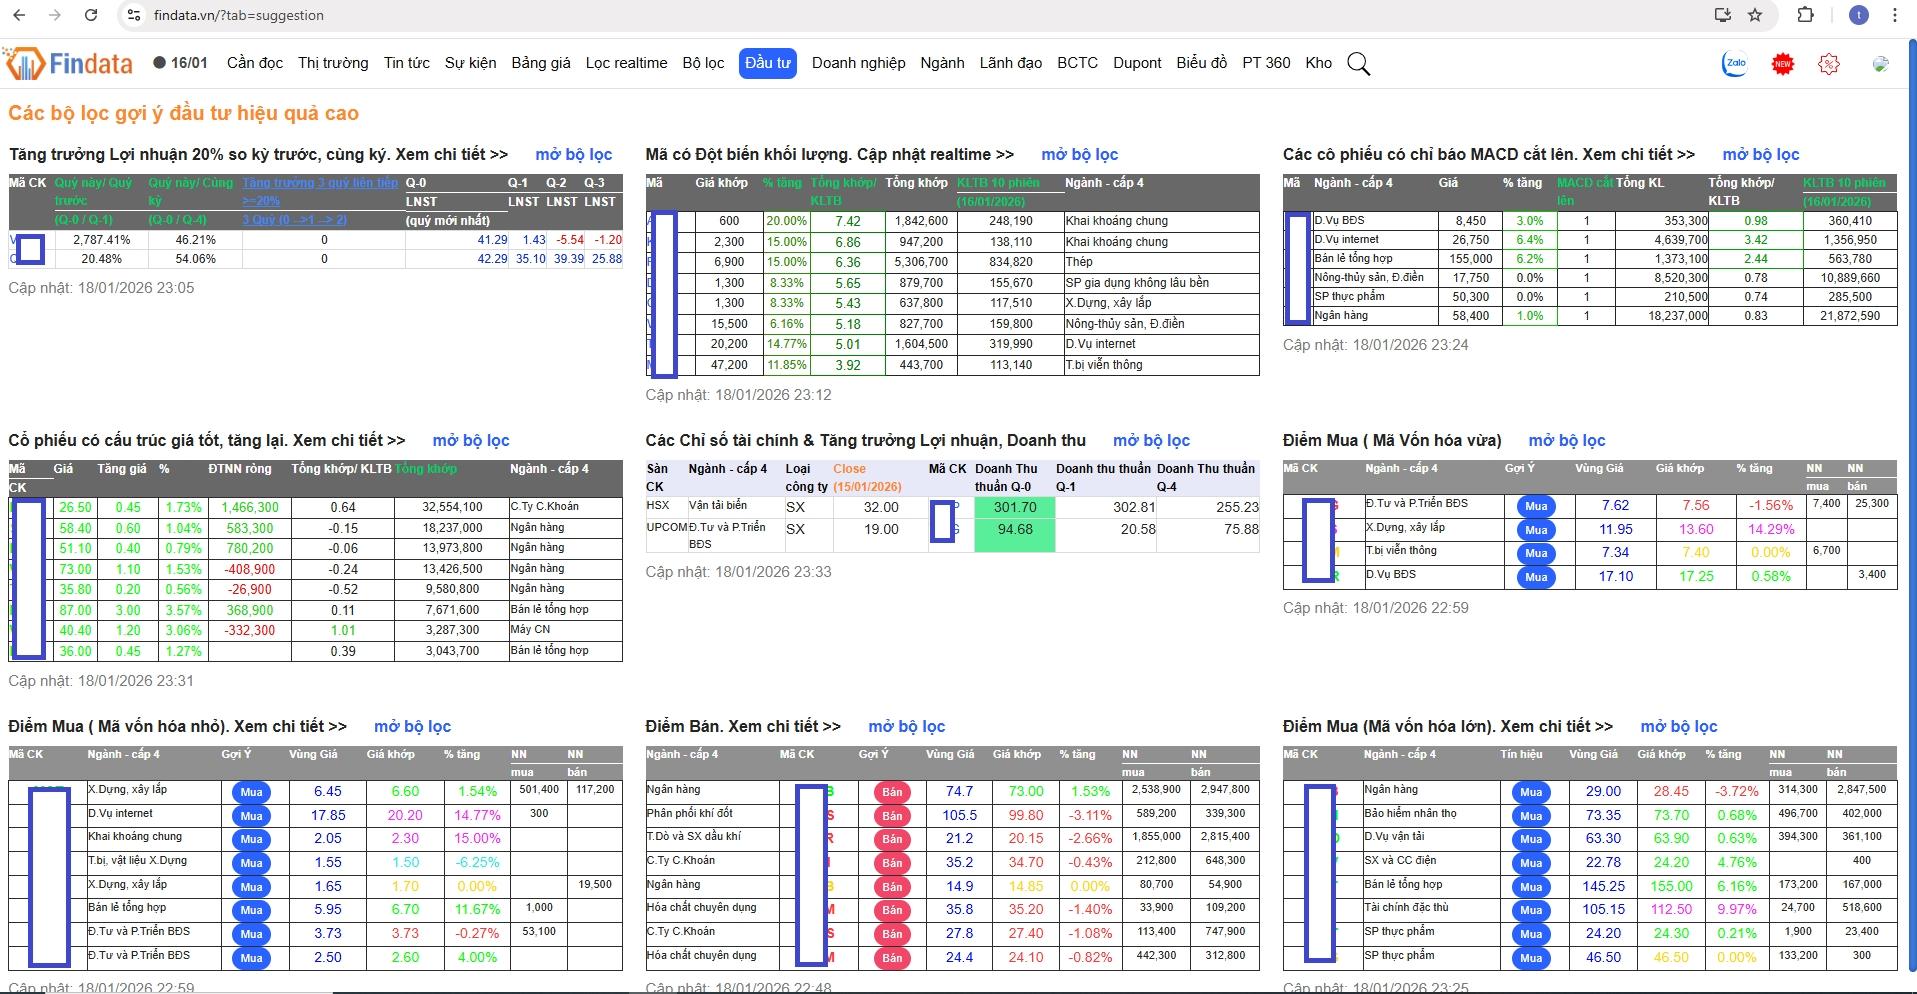Screen dimensions: 1917x994
Task: Open the browser extensions puzzle icon
Action: tap(1805, 15)
